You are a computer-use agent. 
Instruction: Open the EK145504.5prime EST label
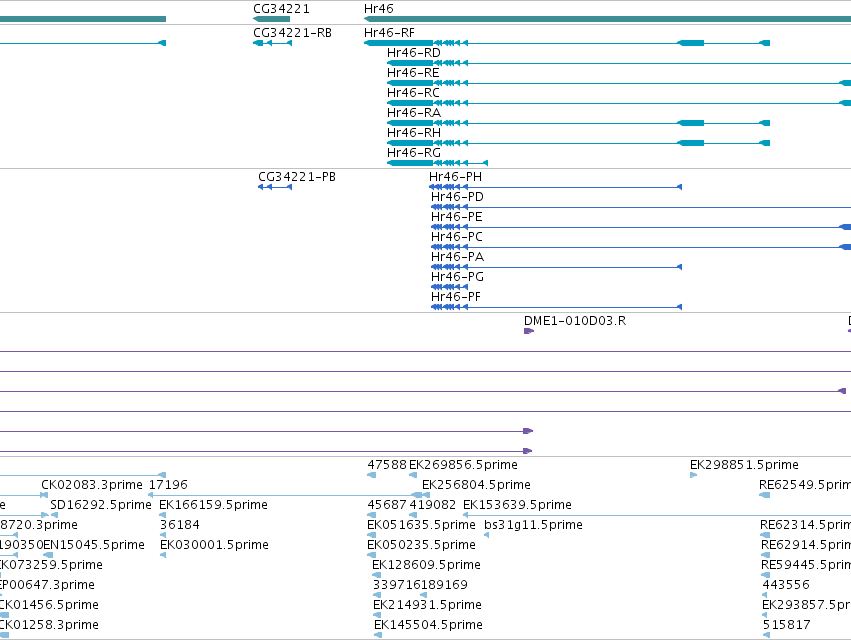point(428,625)
